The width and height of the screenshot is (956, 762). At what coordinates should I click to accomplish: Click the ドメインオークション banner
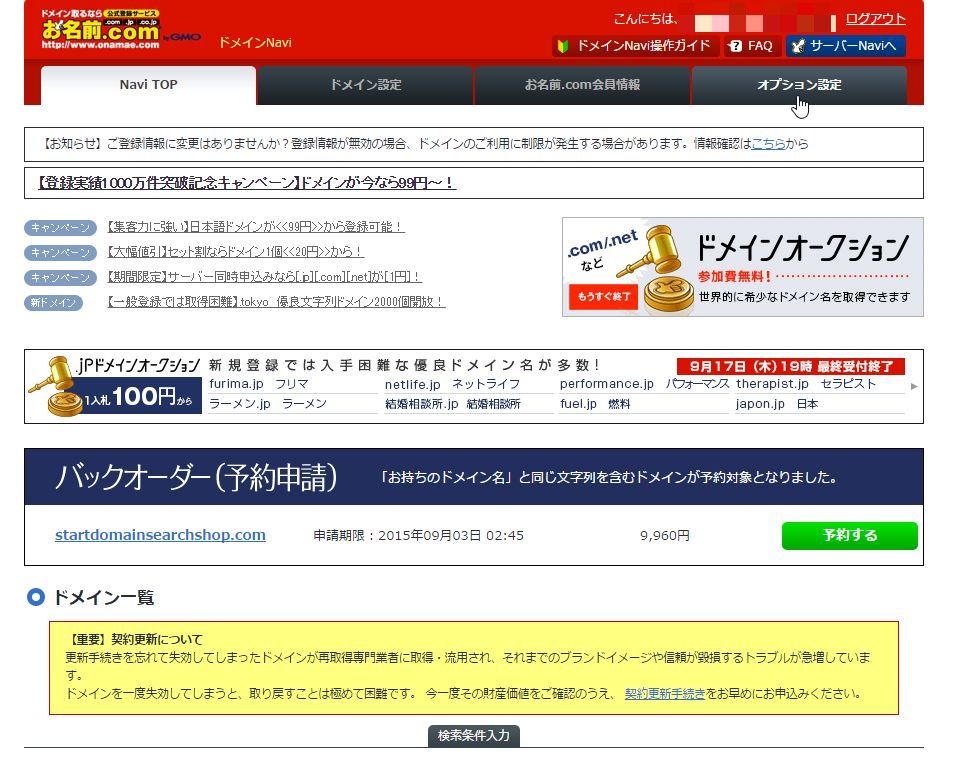743,267
